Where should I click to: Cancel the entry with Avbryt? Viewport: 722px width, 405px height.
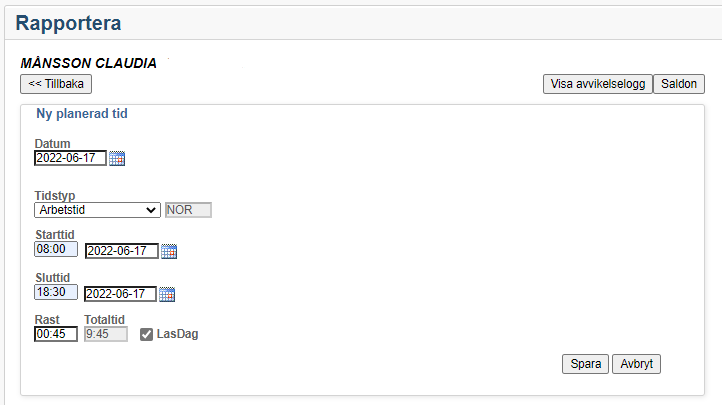pyautogui.click(x=636, y=364)
